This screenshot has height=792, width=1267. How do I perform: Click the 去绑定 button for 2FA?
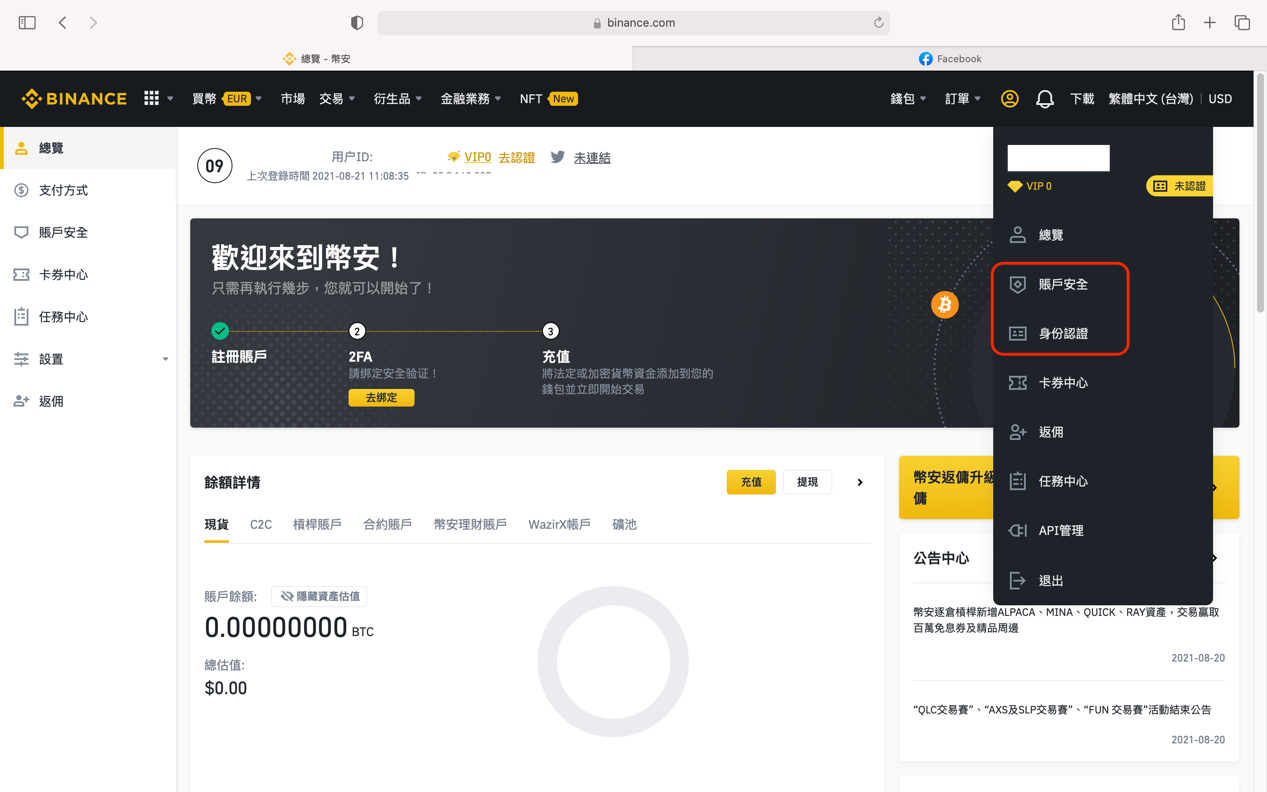point(381,398)
